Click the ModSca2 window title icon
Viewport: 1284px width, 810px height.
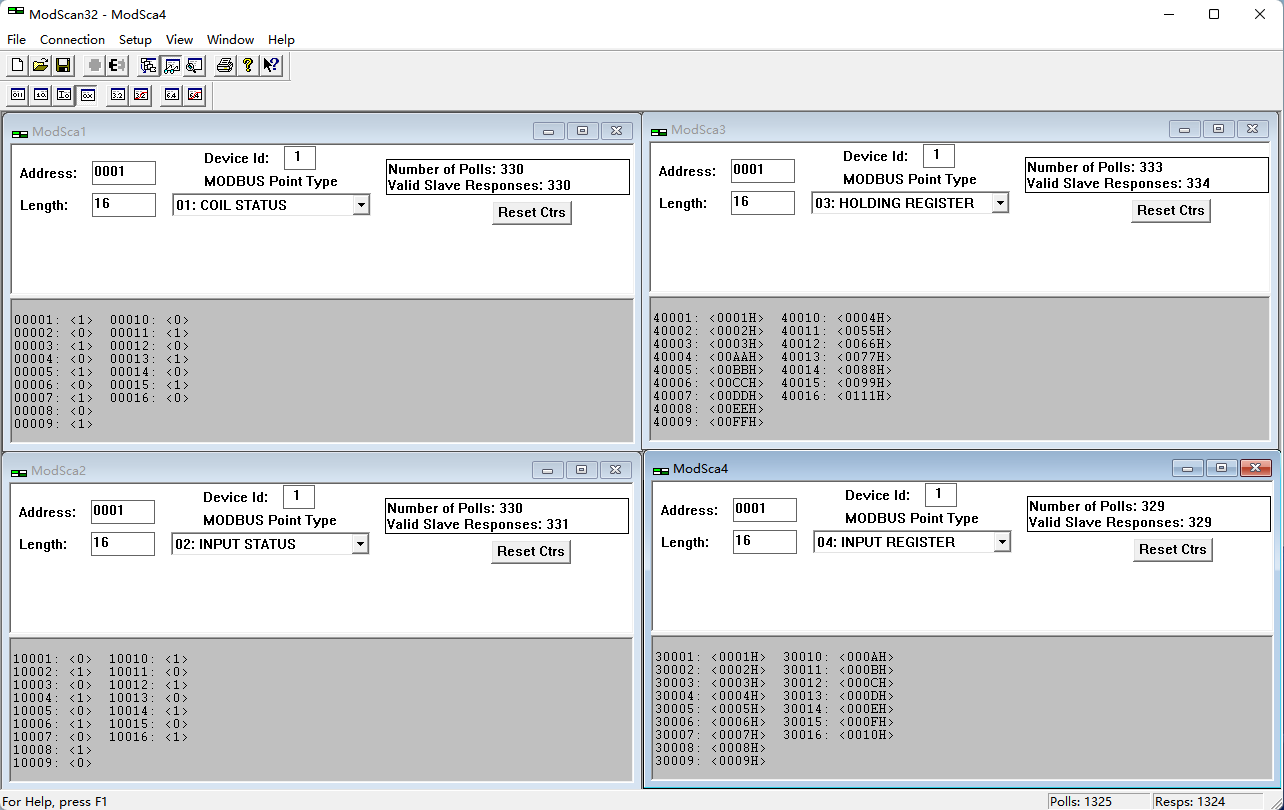[x=19, y=471]
